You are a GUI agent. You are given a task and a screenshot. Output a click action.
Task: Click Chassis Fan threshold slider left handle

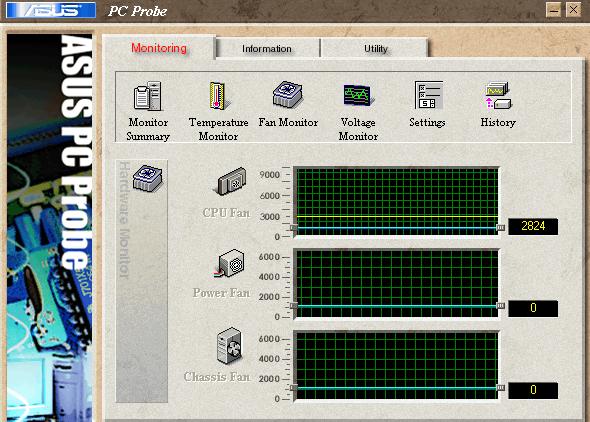click(293, 388)
